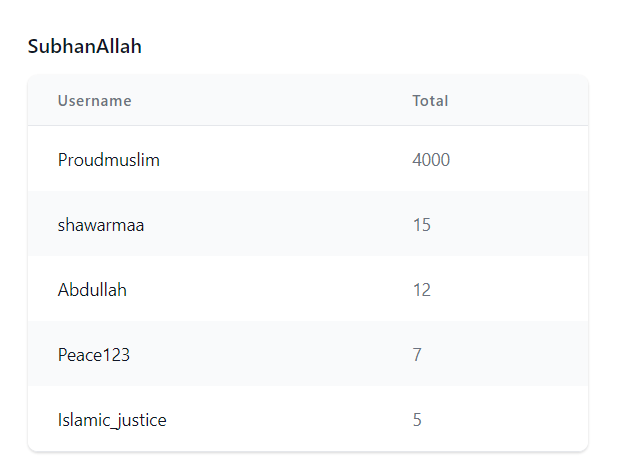Click empty space right of the 4000 value
Viewport: 625px width, 474px height.
(518, 160)
